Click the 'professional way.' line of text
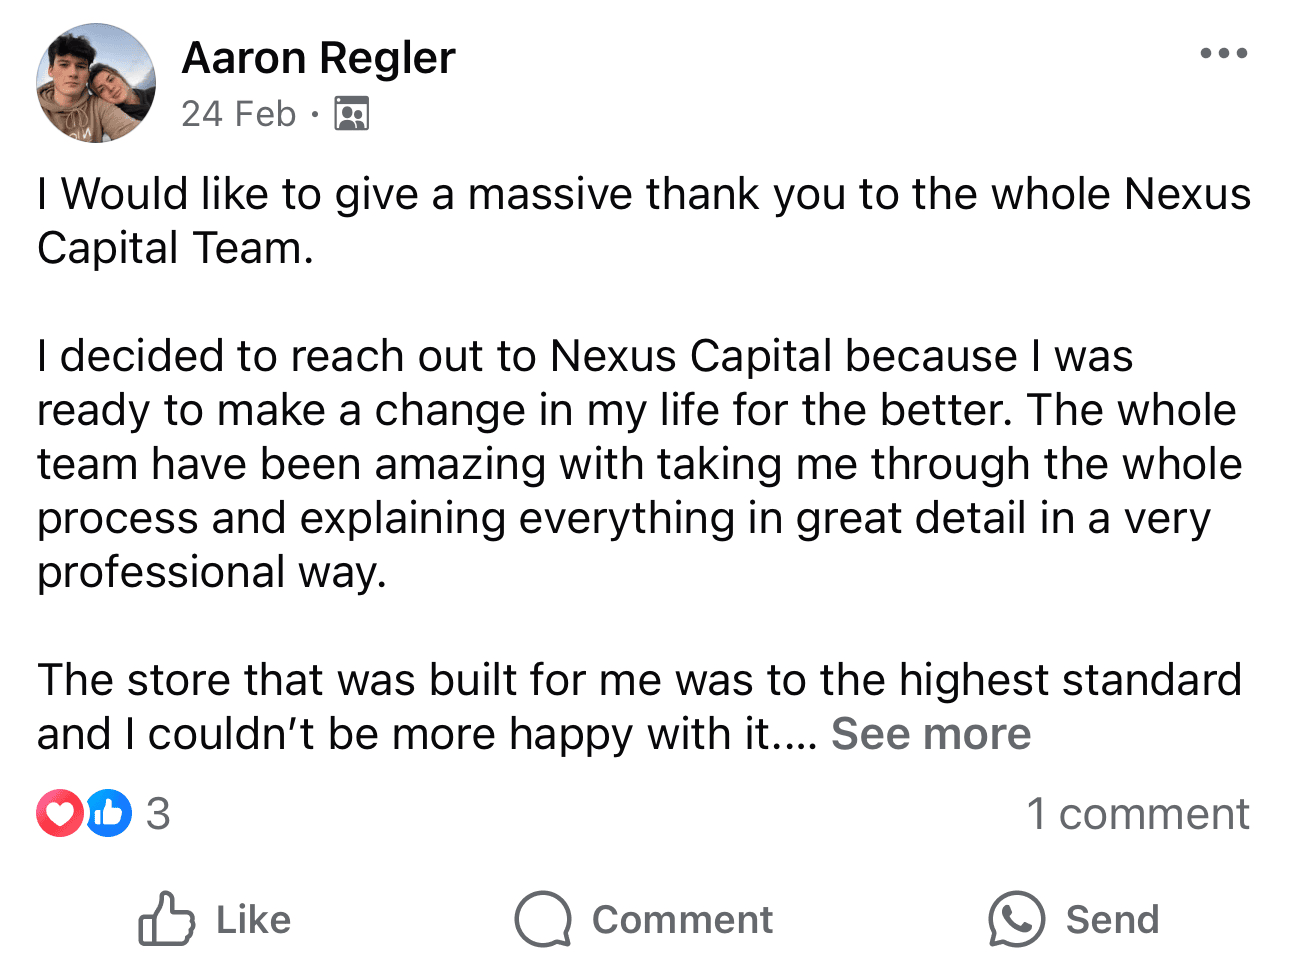Viewport: 1290px width, 976px height. [x=212, y=572]
